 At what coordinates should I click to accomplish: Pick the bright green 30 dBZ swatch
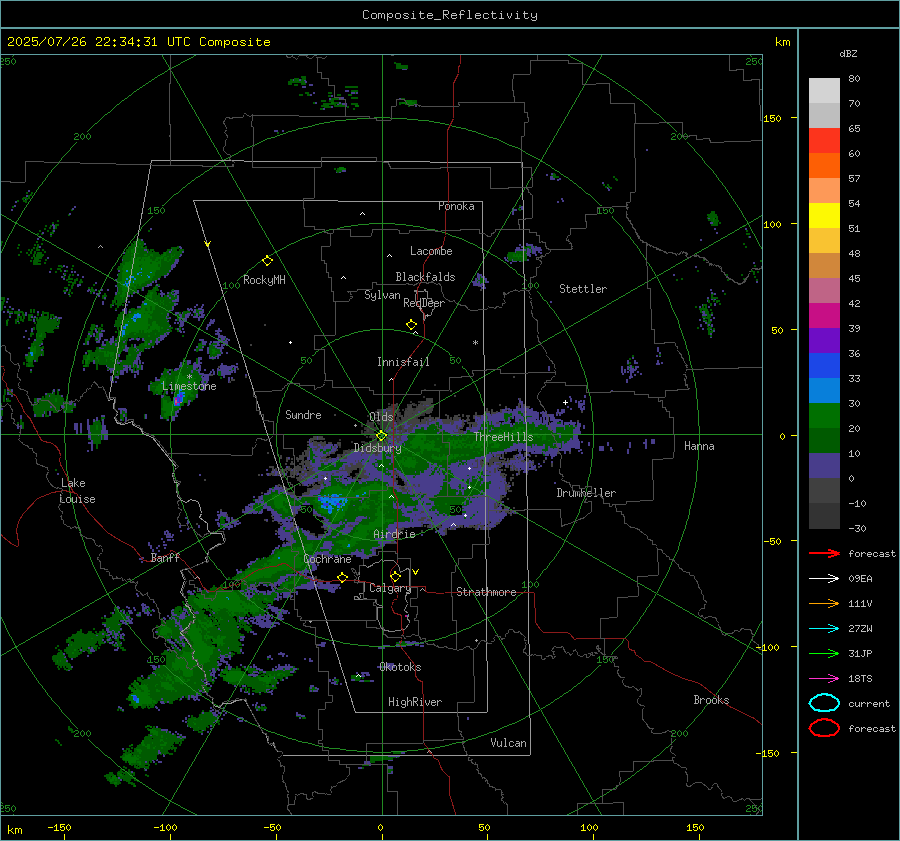tap(824, 415)
